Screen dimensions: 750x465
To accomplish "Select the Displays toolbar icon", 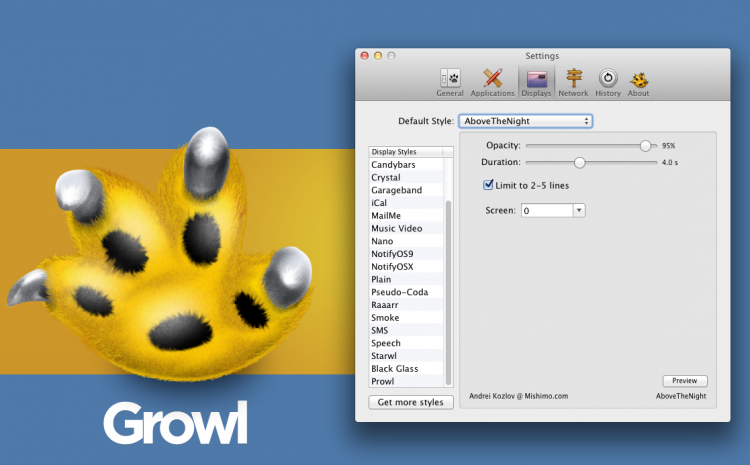I will pos(536,82).
